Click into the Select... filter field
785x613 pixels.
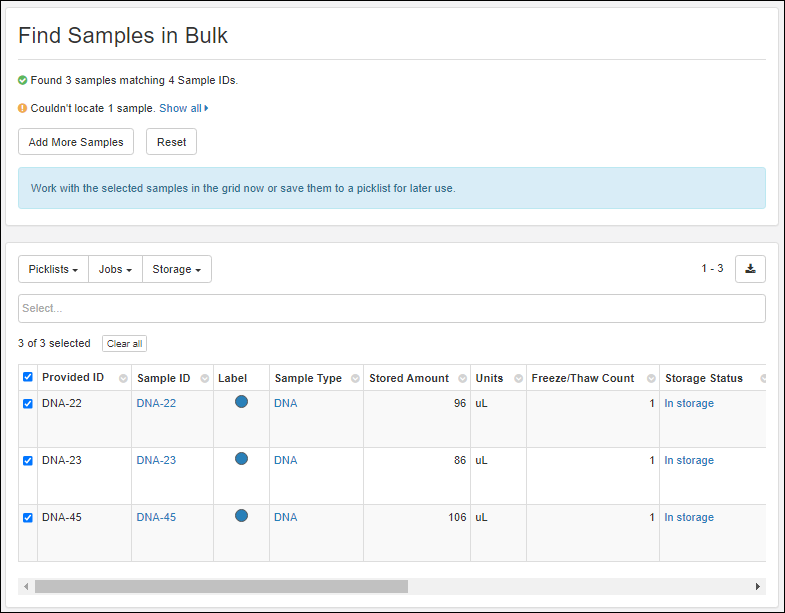(391, 308)
